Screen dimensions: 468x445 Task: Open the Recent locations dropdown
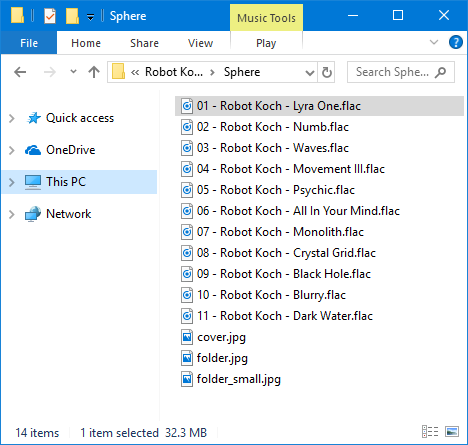pyautogui.click(x=73, y=71)
